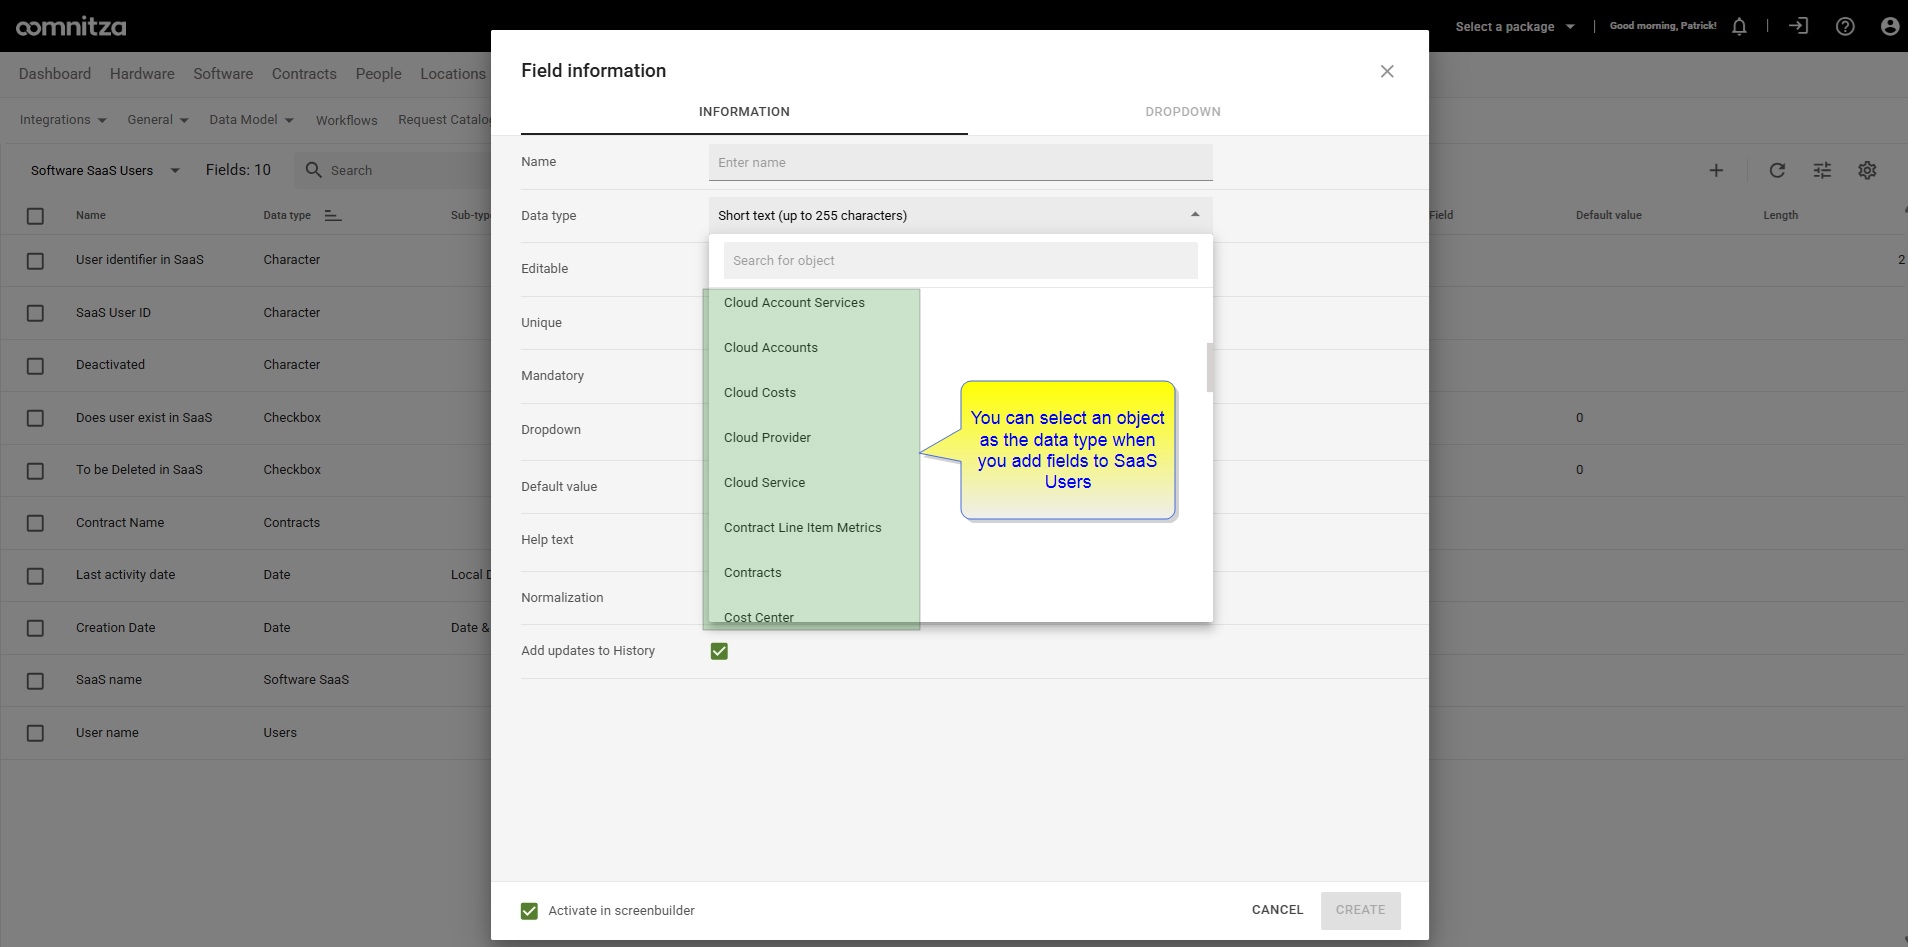Click the Data type column sort icon
This screenshot has width=1912, height=947.
(x=333, y=215)
